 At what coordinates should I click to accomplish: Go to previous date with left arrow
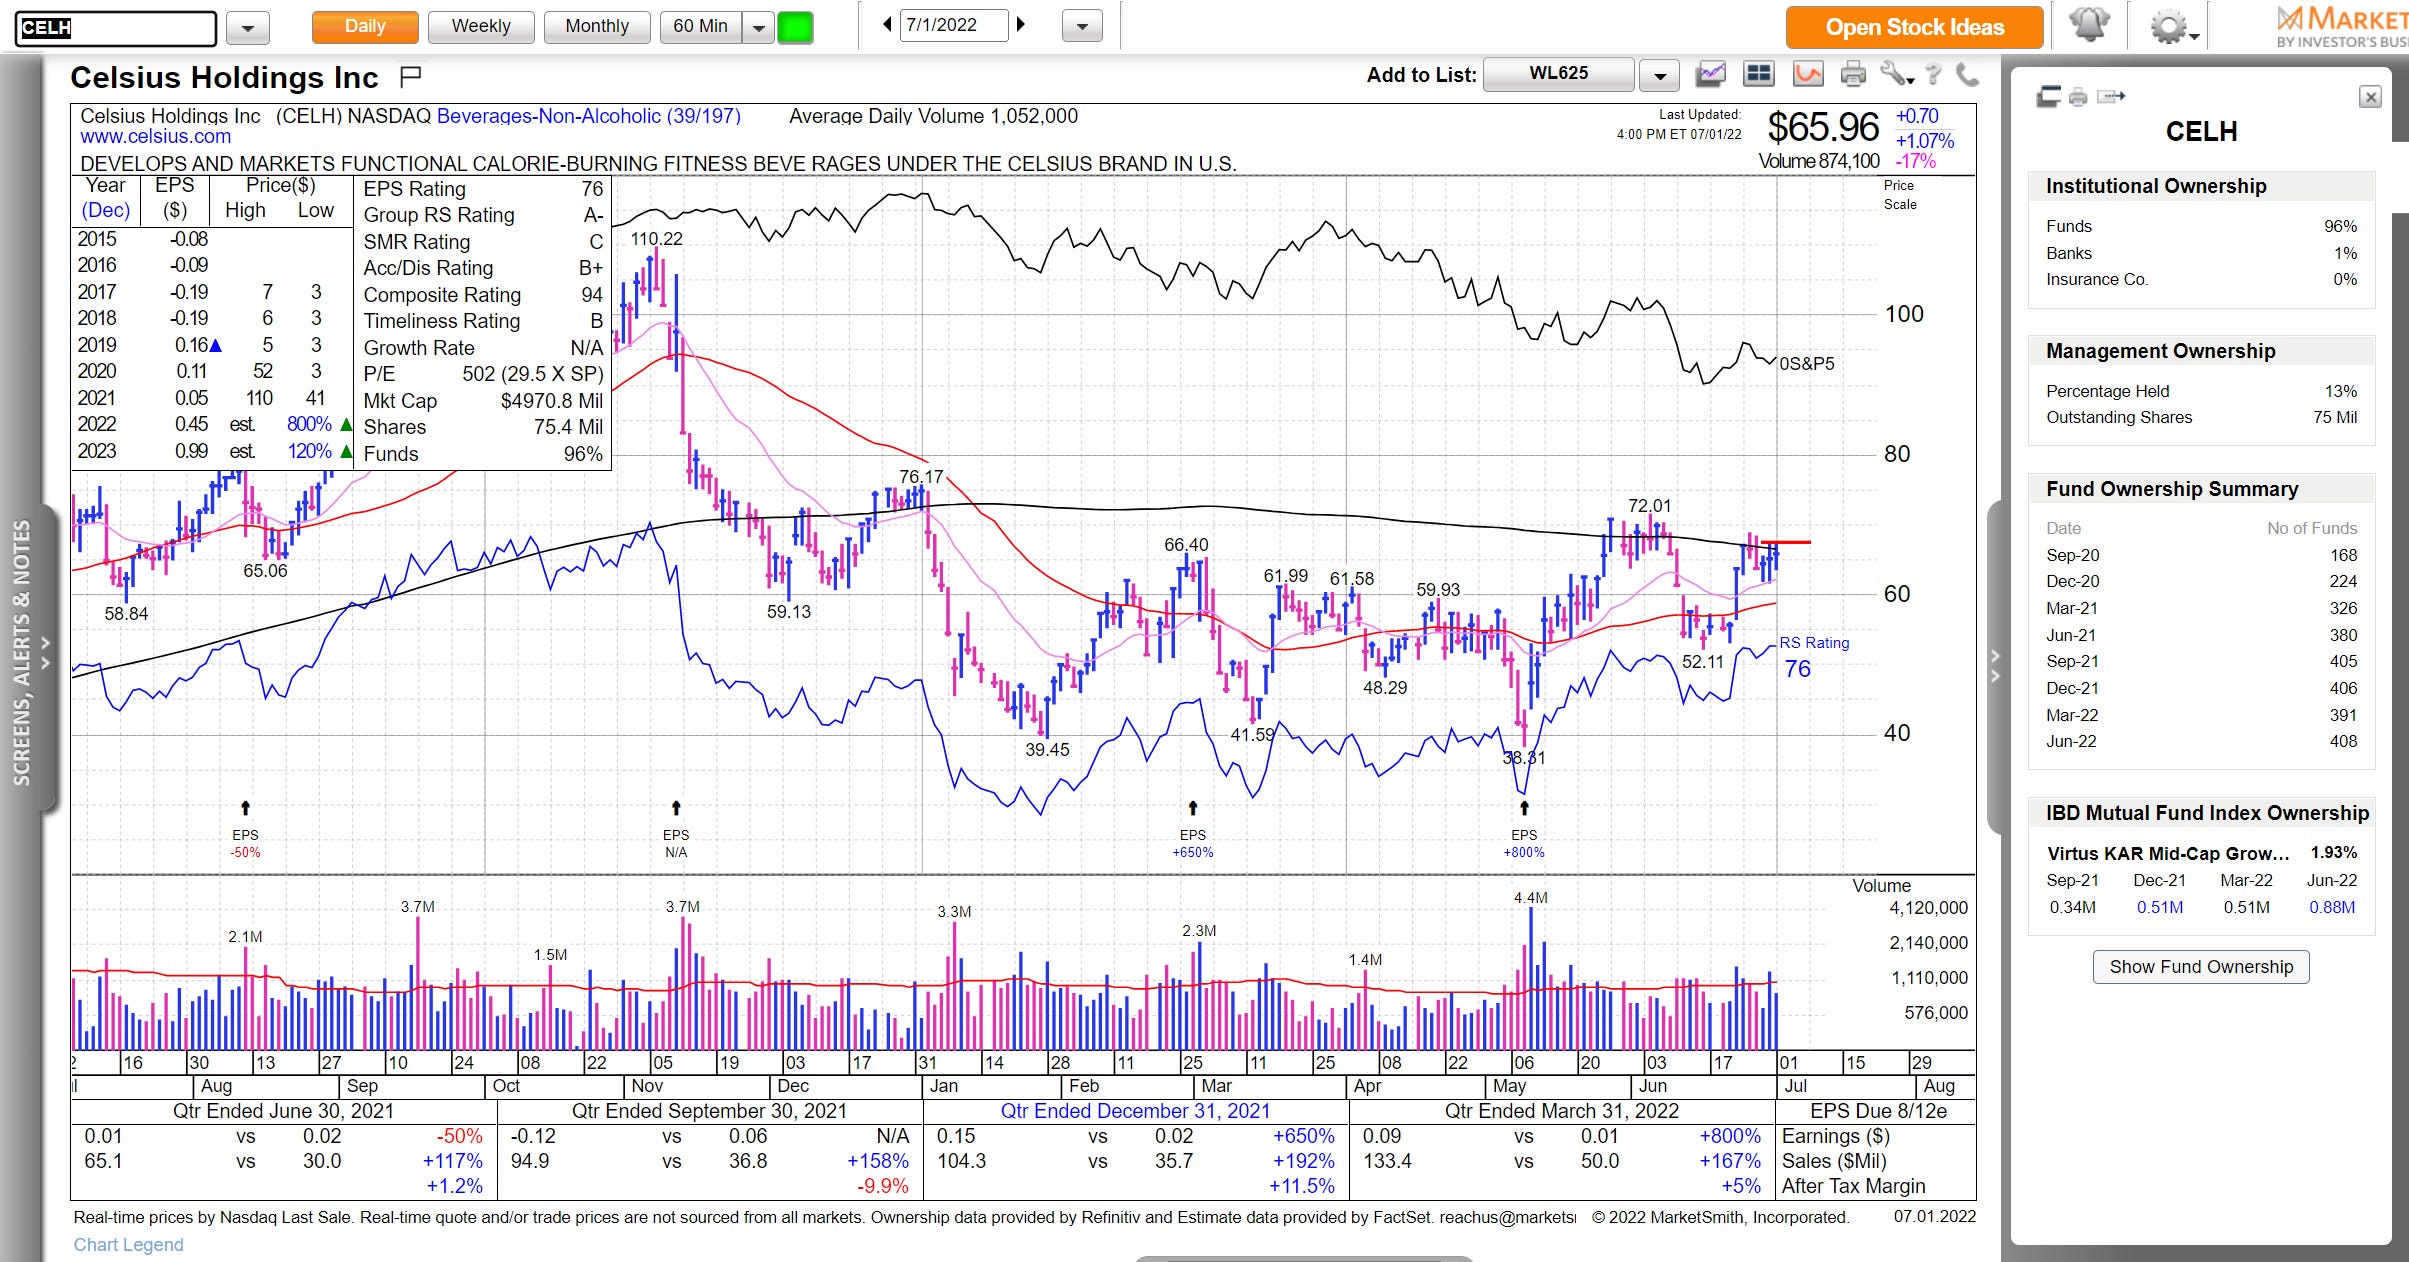pos(887,25)
